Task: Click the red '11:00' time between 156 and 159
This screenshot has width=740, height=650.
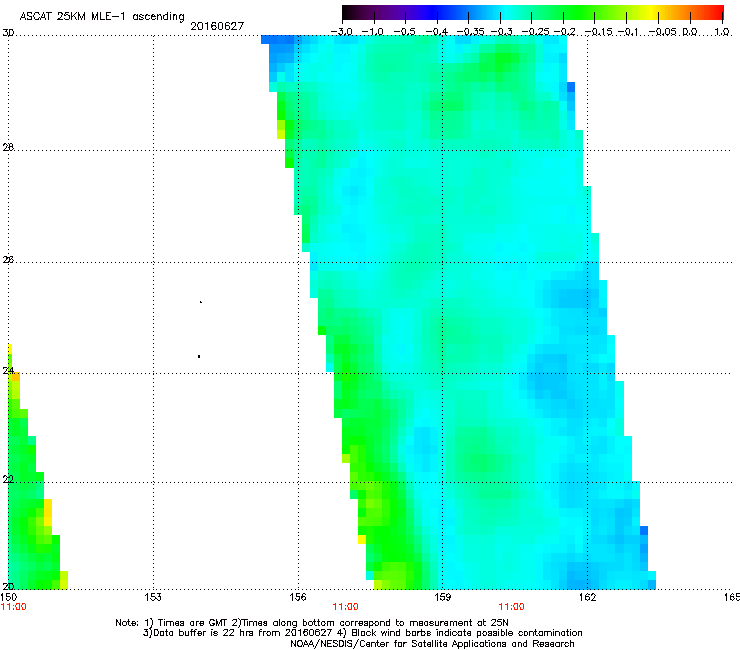Action: coord(345,607)
